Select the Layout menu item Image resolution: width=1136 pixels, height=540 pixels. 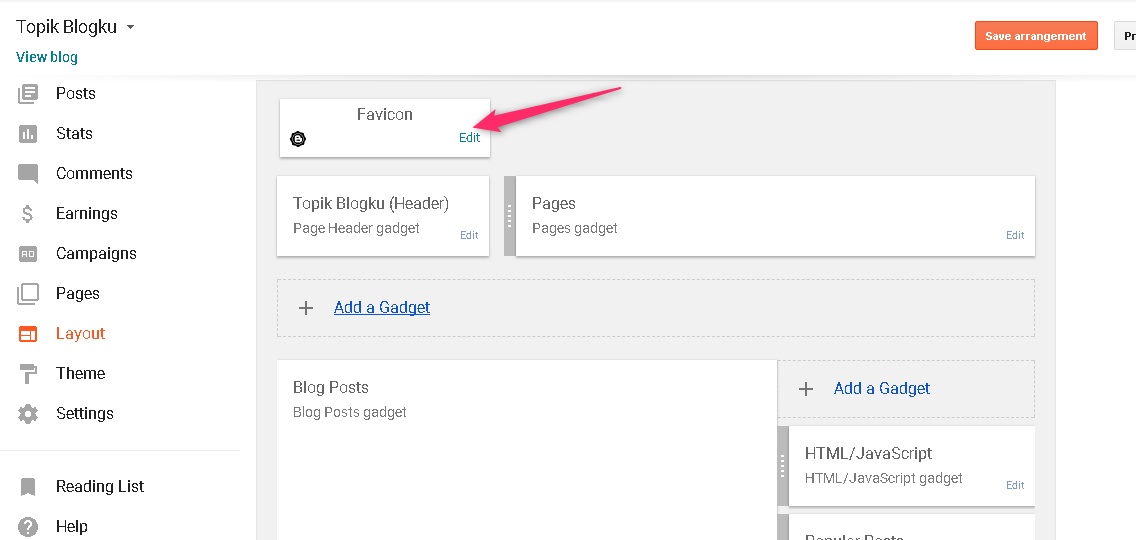click(80, 333)
